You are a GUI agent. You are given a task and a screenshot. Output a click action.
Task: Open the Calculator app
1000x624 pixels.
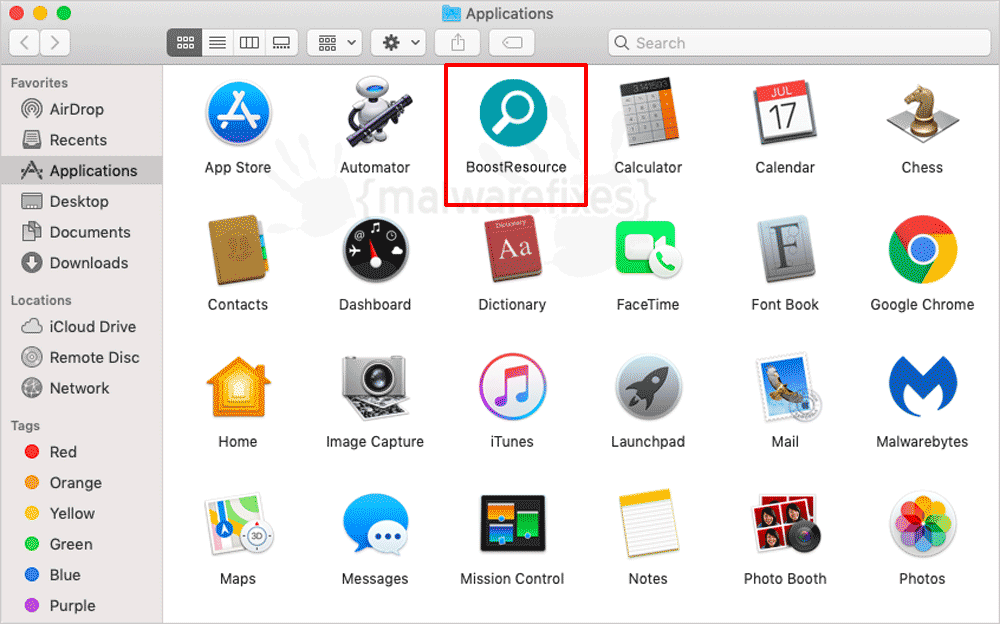pyautogui.click(x=649, y=112)
